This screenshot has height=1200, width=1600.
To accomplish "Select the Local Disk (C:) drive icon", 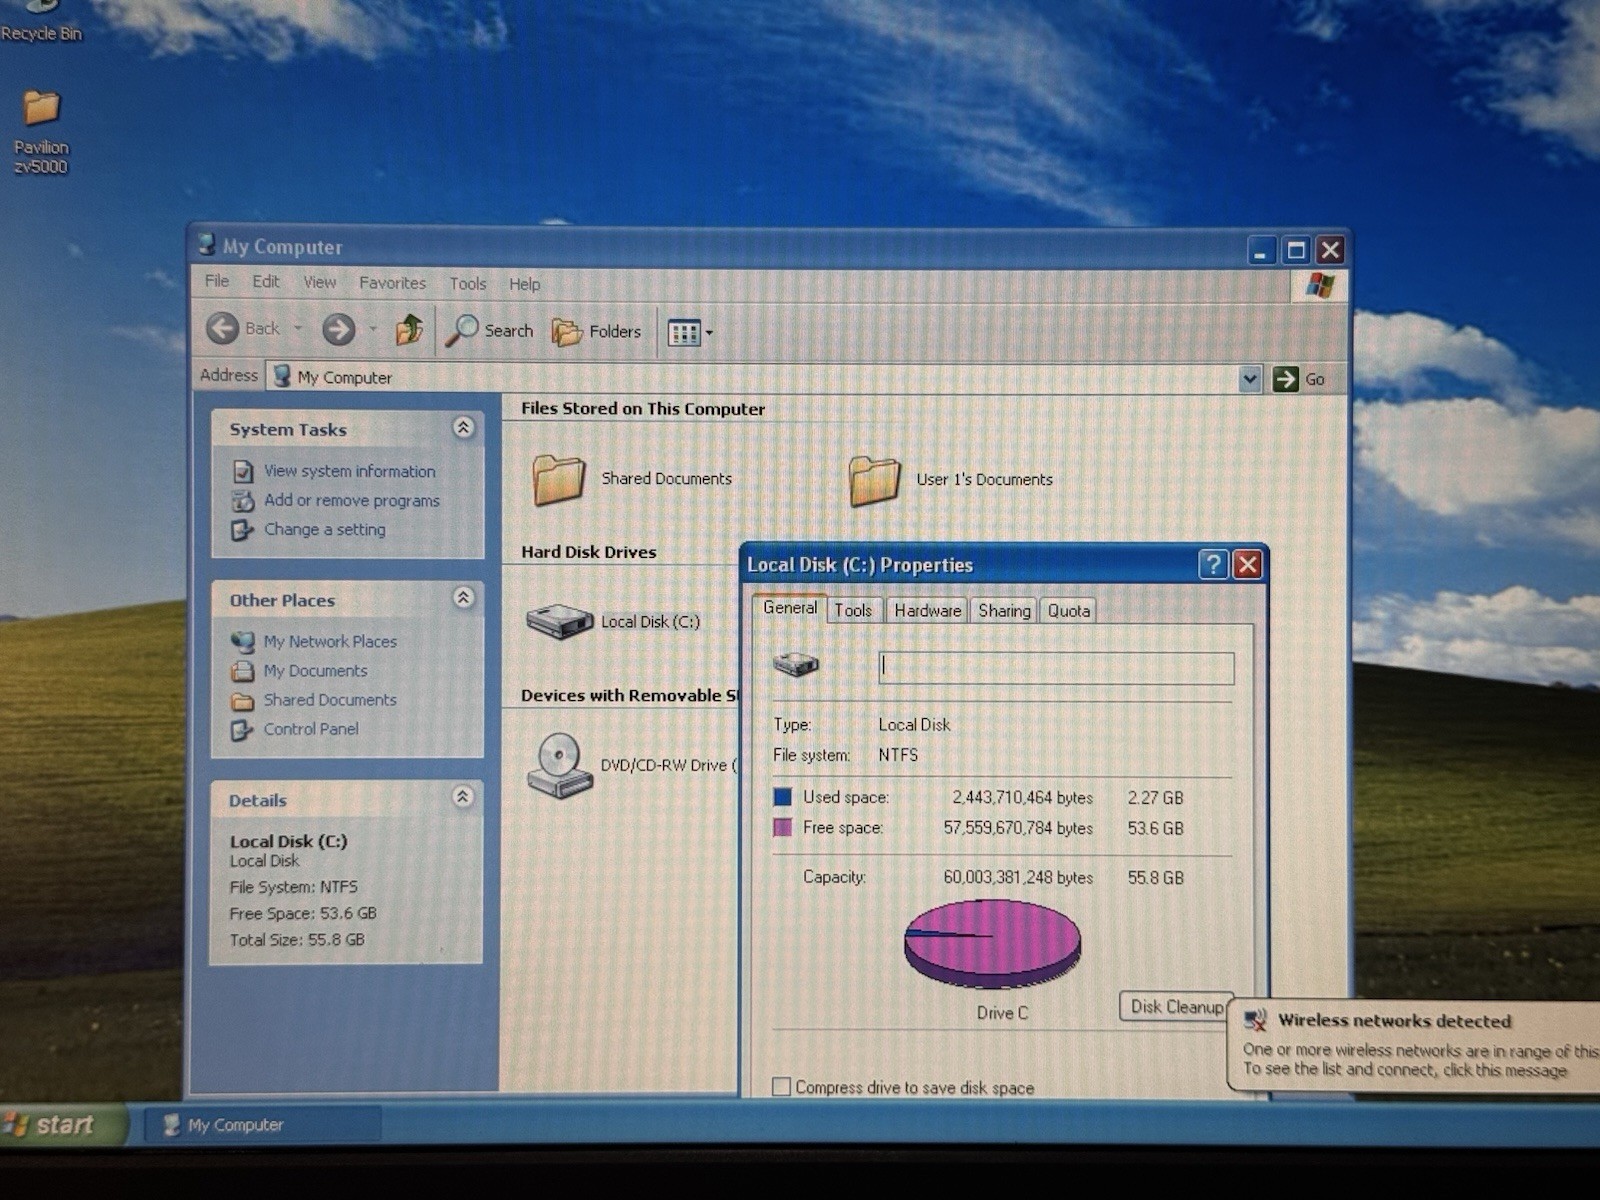I will (x=560, y=621).
